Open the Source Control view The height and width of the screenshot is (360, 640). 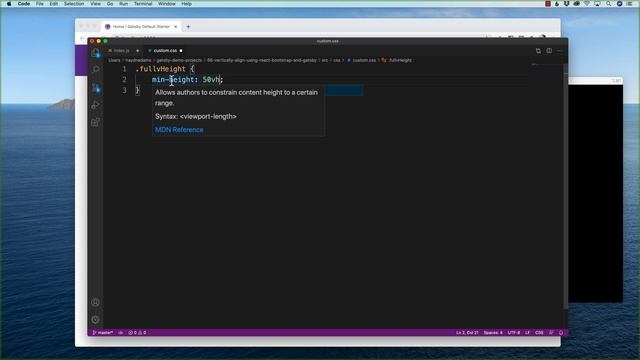click(96, 87)
